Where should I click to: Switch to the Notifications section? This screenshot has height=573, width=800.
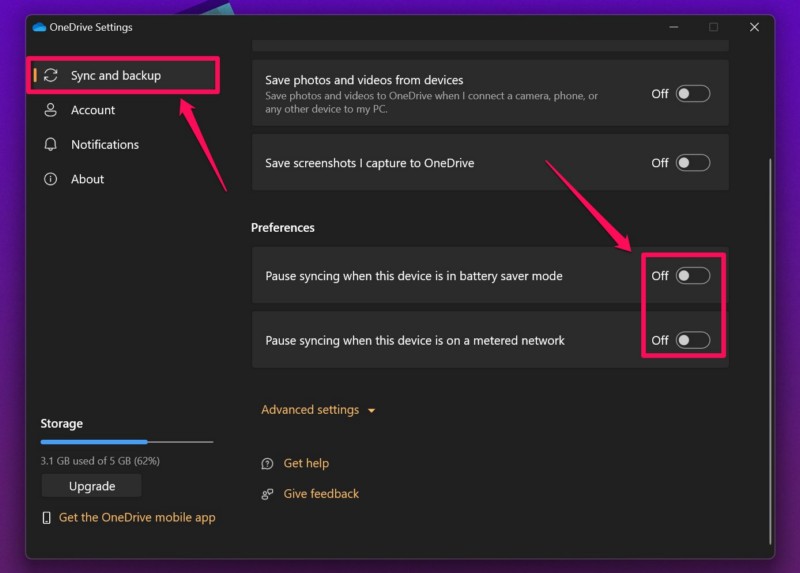pyautogui.click(x=105, y=145)
